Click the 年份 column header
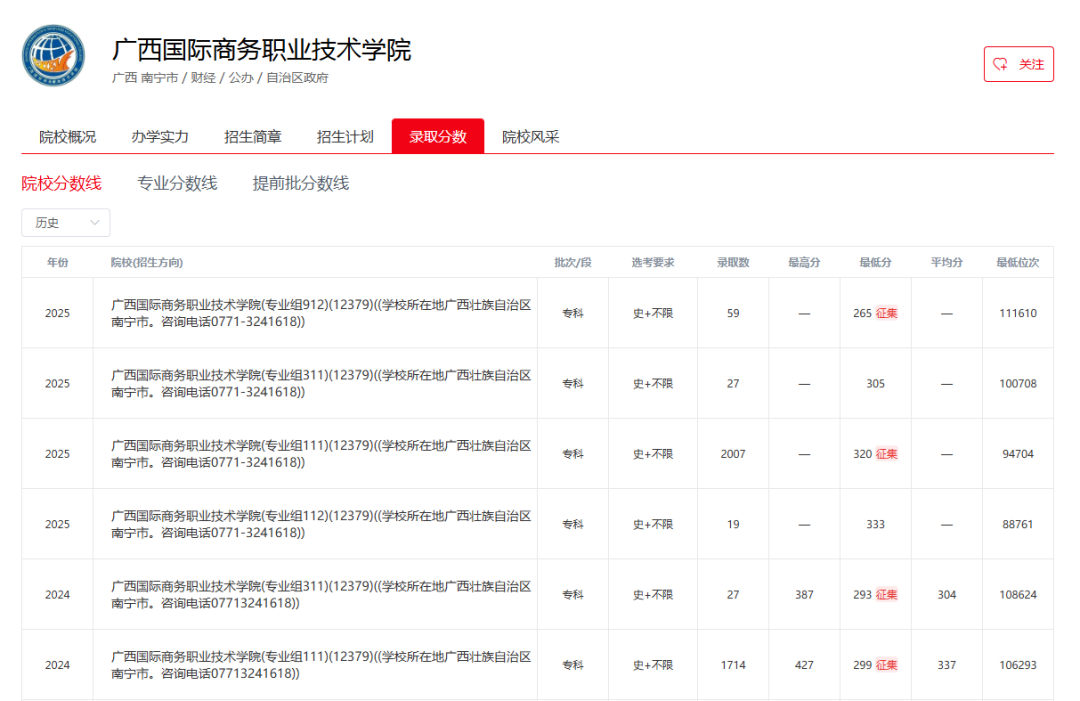Image resolution: width=1080 pixels, height=701 pixels. (57, 262)
